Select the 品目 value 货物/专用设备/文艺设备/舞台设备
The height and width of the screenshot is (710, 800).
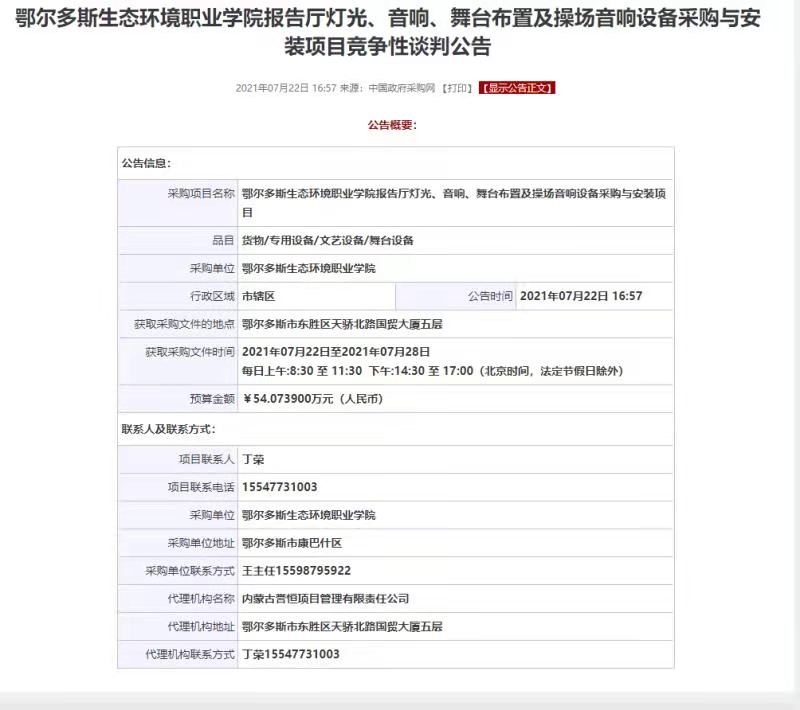(x=327, y=241)
